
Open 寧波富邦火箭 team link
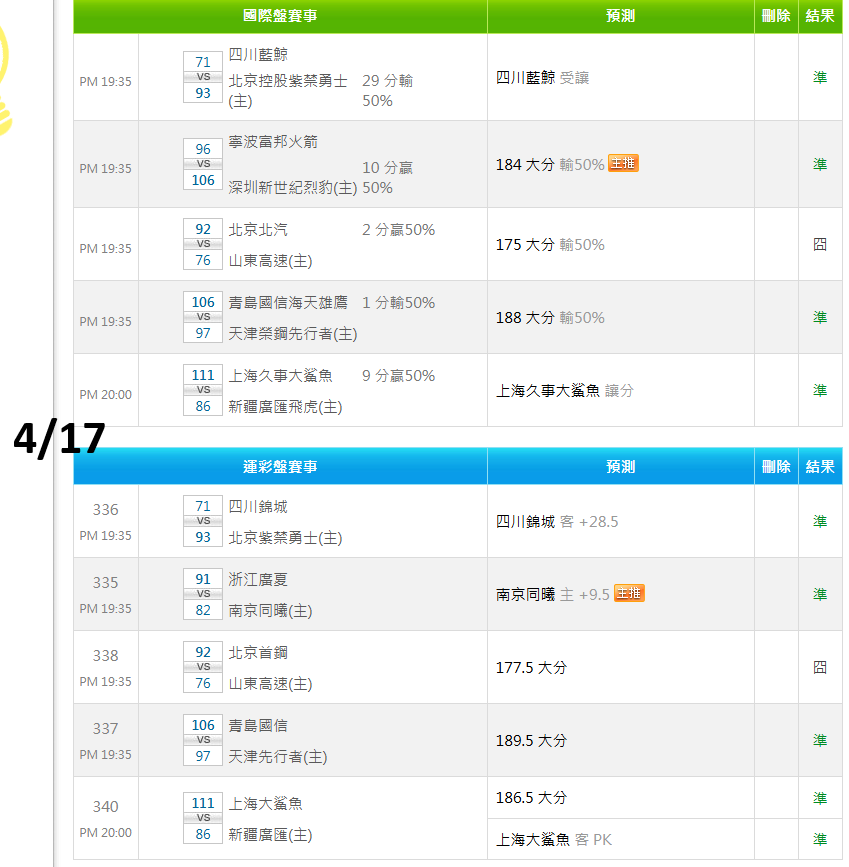pos(273,142)
